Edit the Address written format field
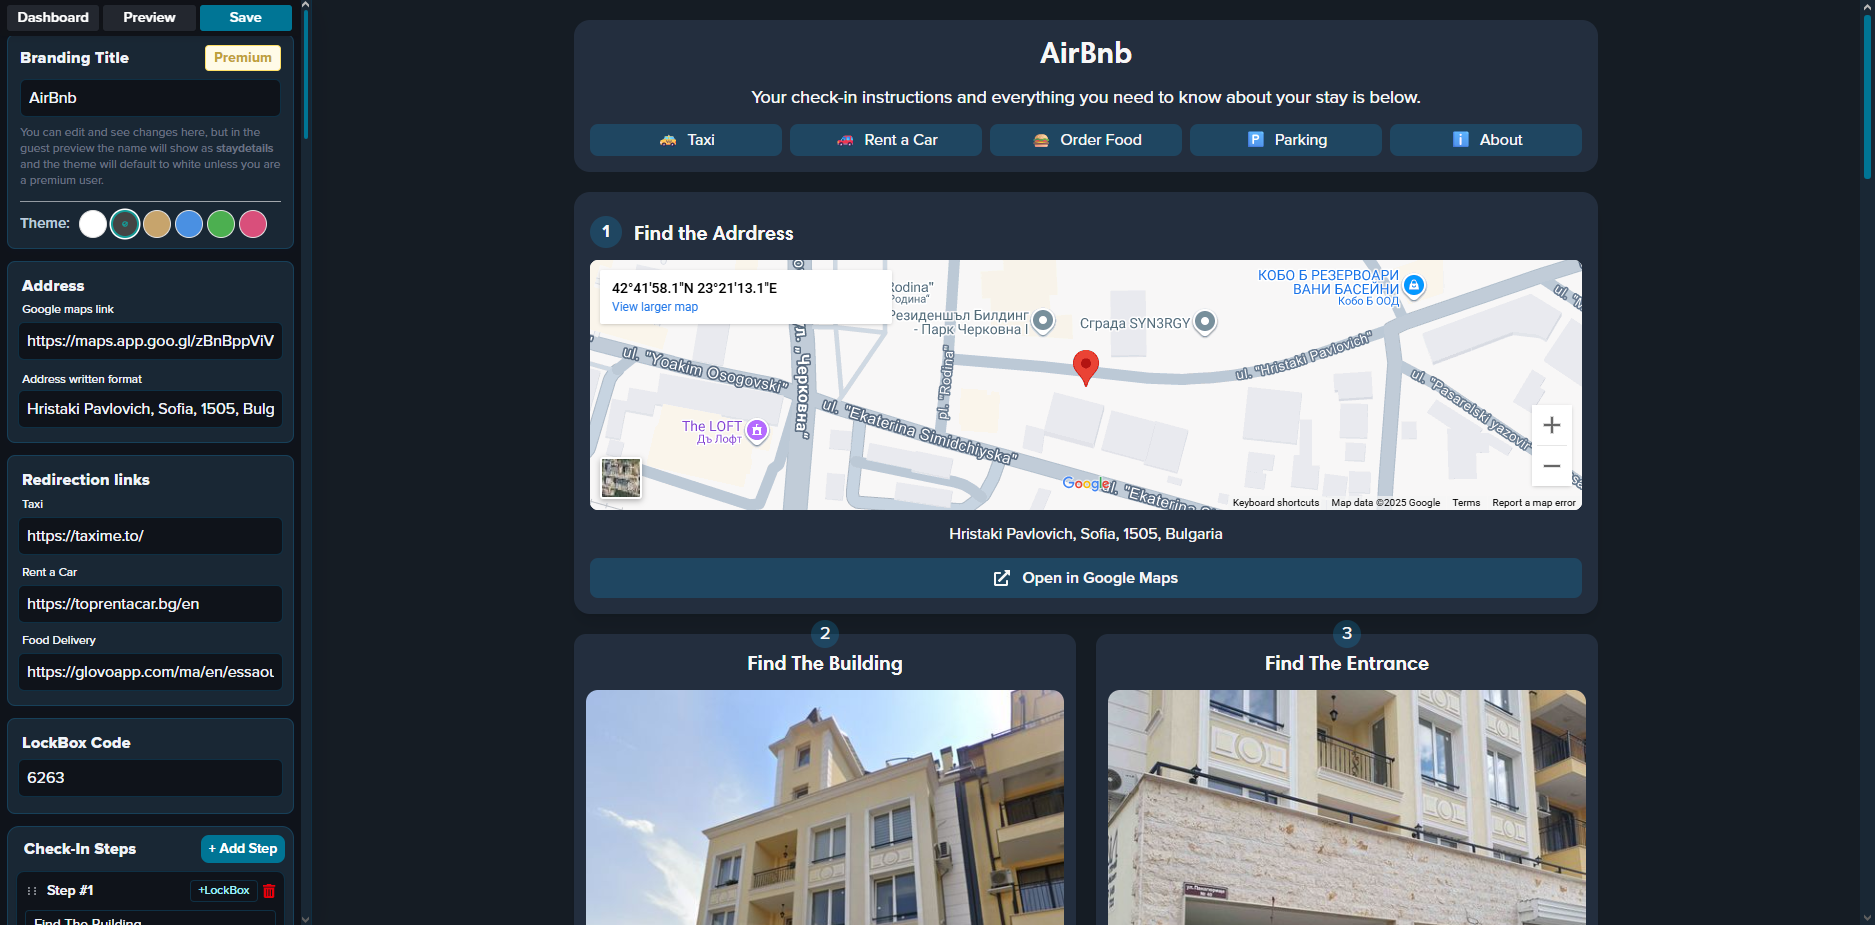The height and width of the screenshot is (925, 1875). pos(150,409)
